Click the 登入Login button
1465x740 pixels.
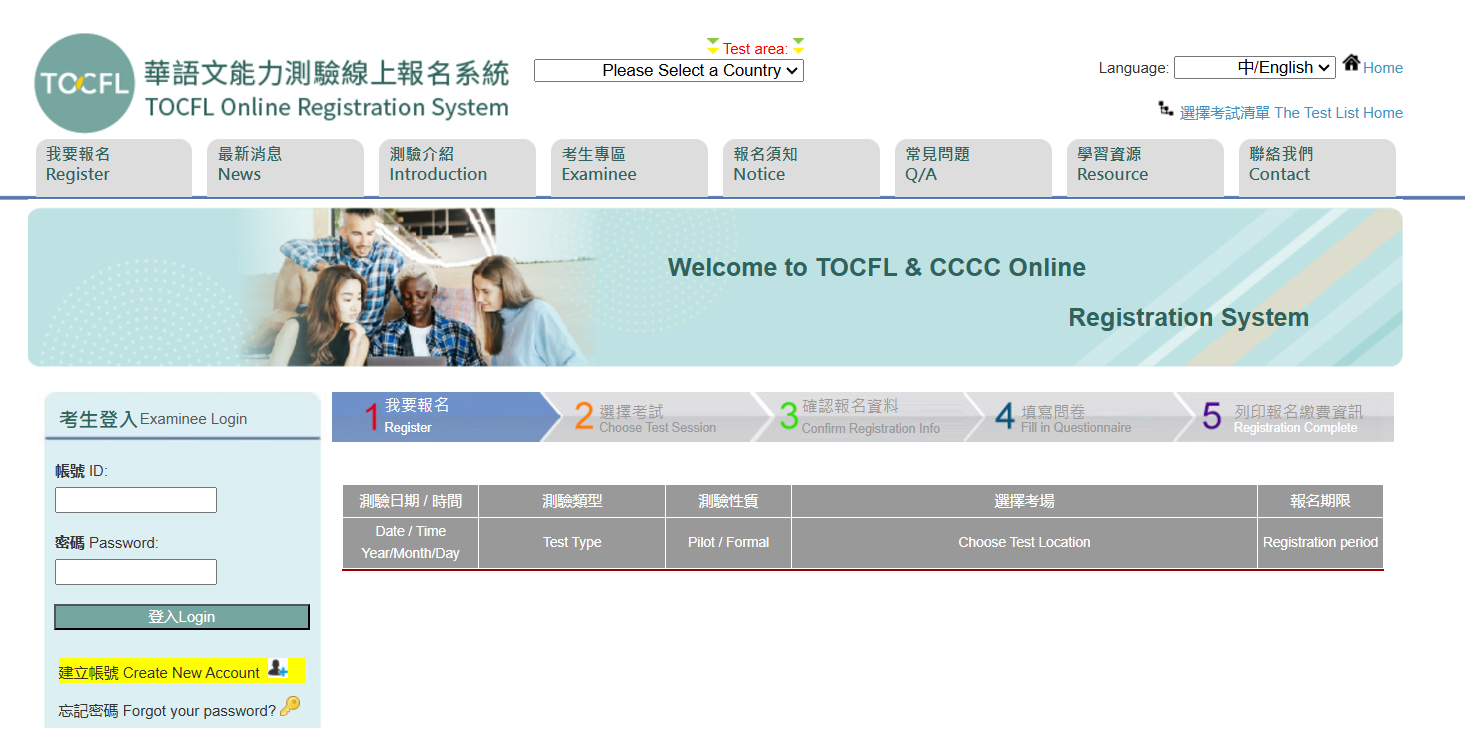(x=182, y=617)
